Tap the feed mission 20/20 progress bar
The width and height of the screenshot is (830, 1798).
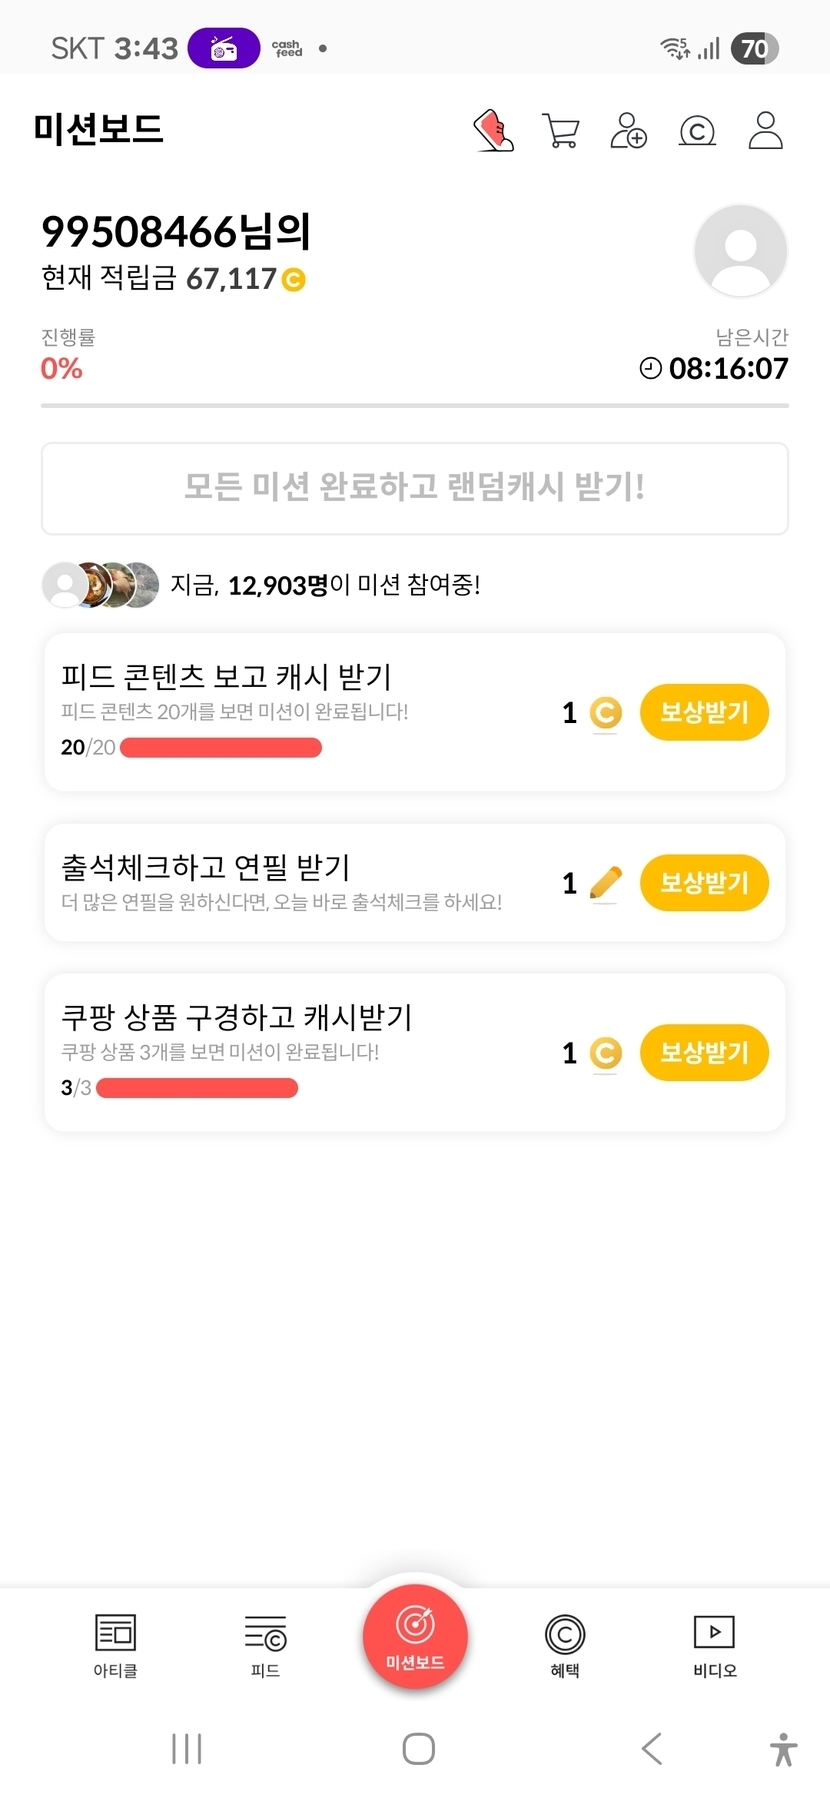click(x=221, y=747)
